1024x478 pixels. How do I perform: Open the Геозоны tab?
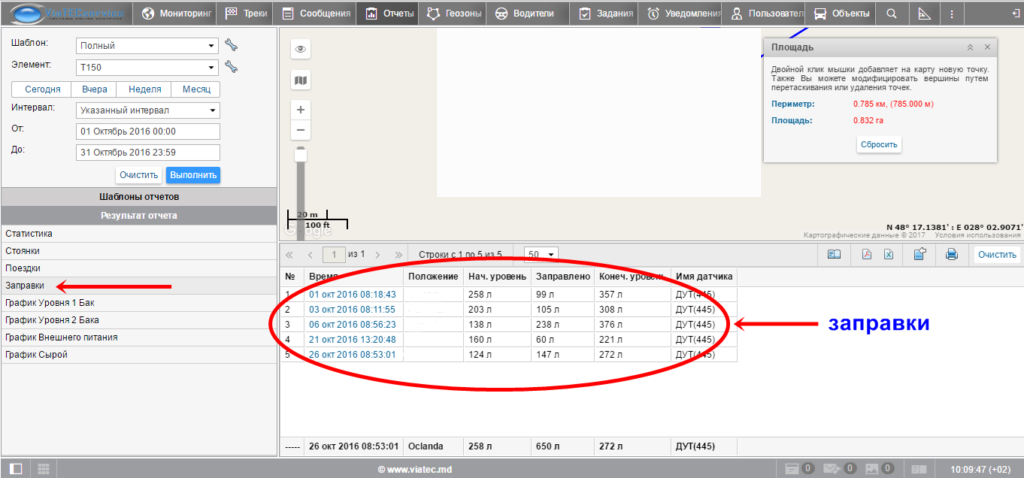454,14
